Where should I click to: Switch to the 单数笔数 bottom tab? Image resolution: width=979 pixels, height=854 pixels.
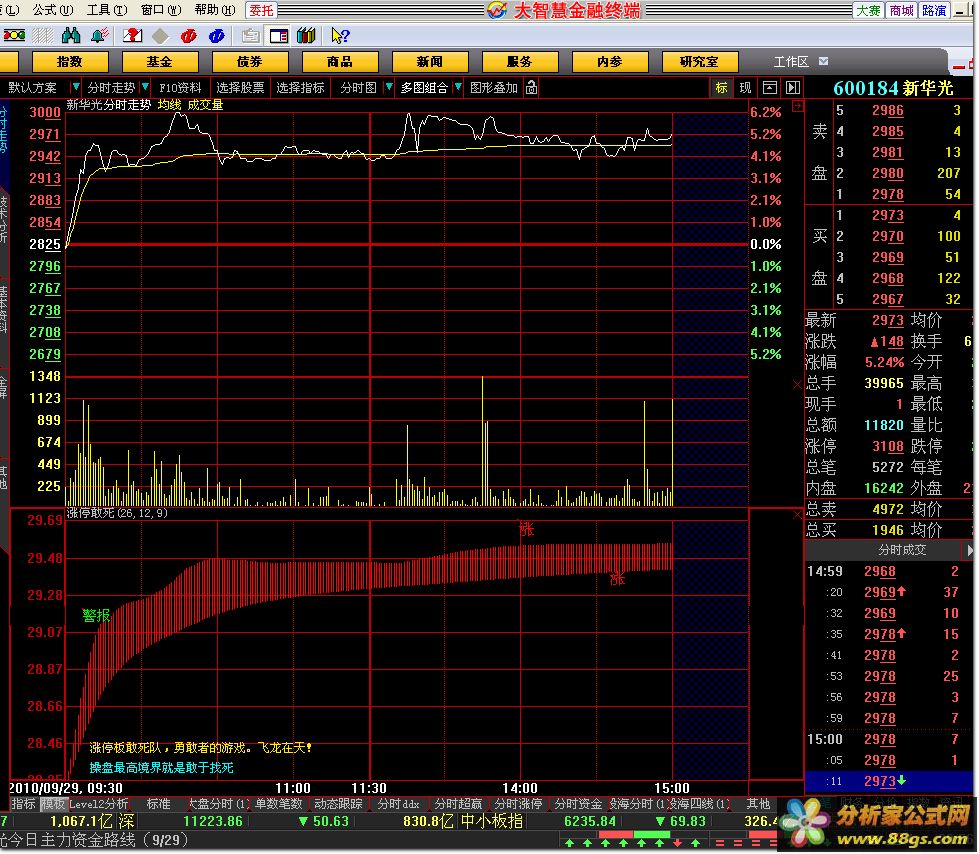[278, 804]
